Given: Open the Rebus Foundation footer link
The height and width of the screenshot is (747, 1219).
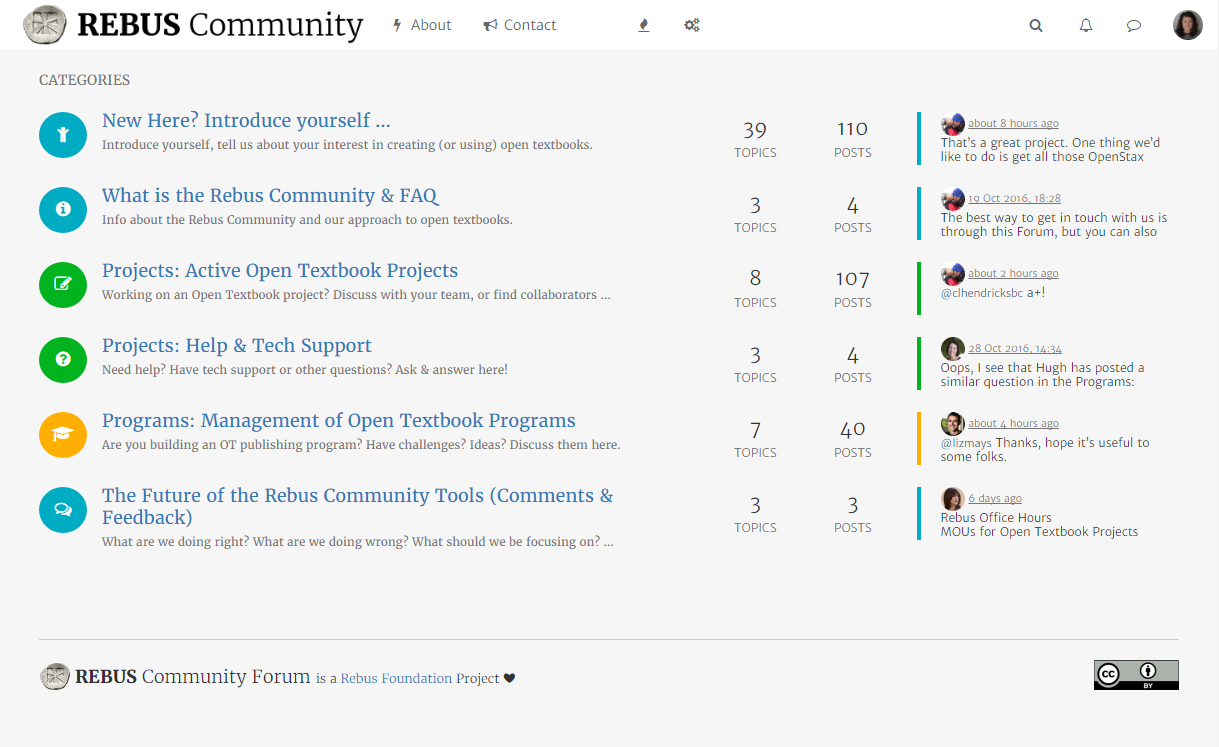Looking at the screenshot, I should (396, 678).
